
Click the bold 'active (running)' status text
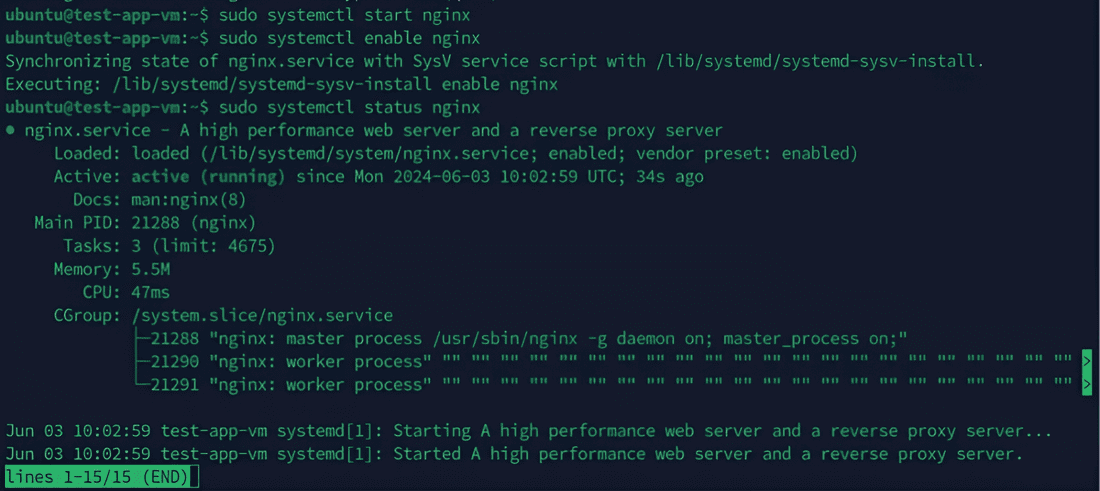(208, 177)
